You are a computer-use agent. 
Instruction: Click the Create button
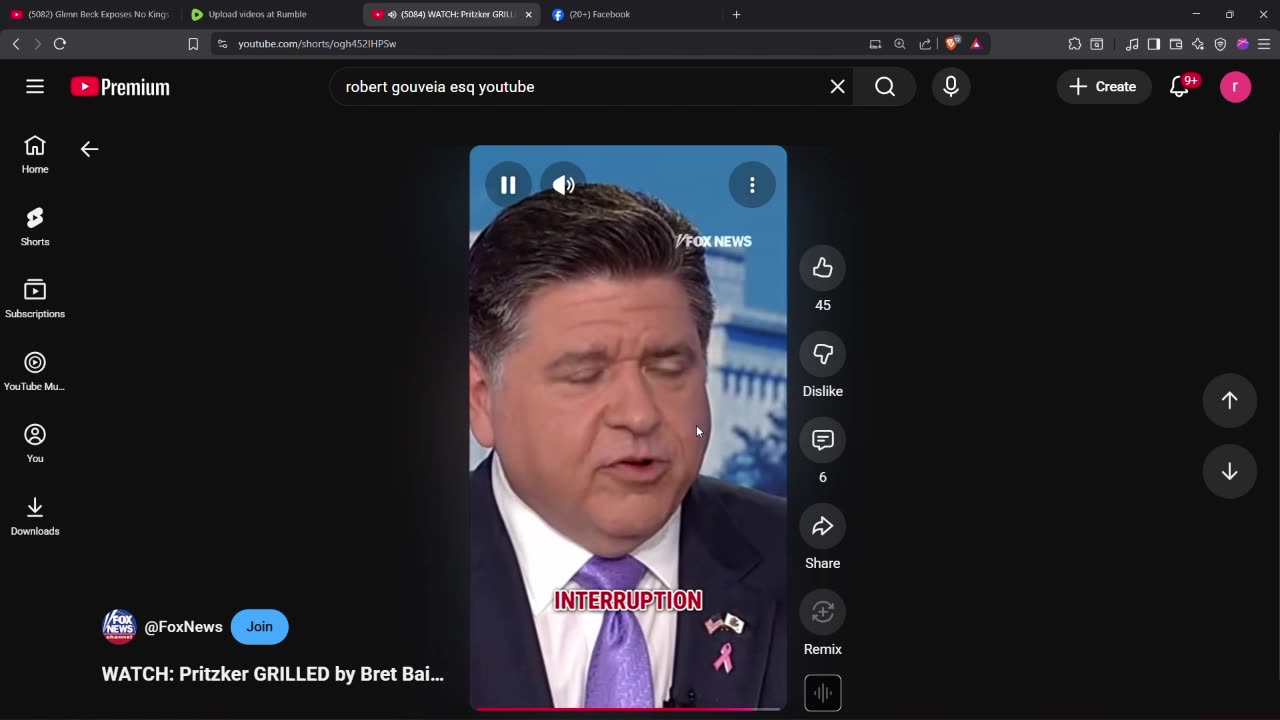(1103, 87)
